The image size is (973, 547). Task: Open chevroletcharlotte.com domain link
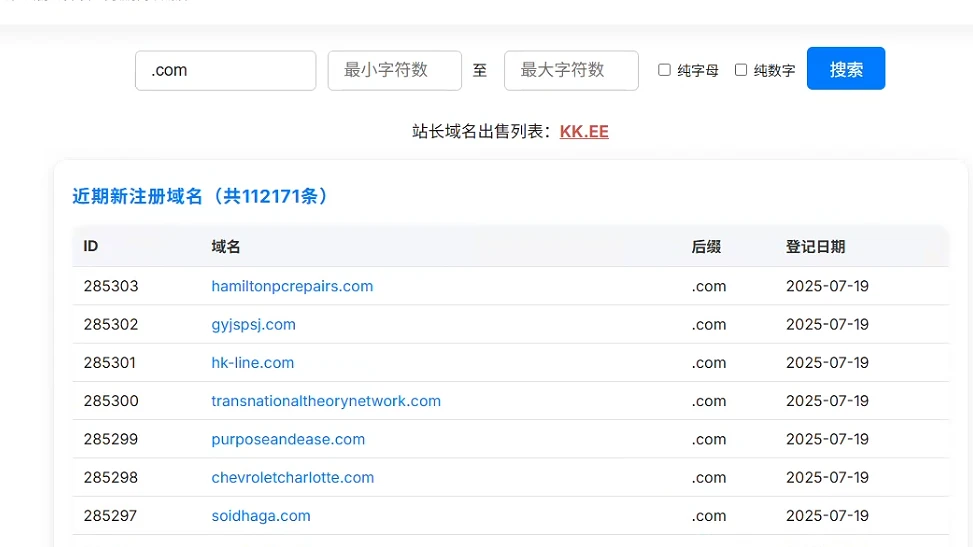coord(292,477)
